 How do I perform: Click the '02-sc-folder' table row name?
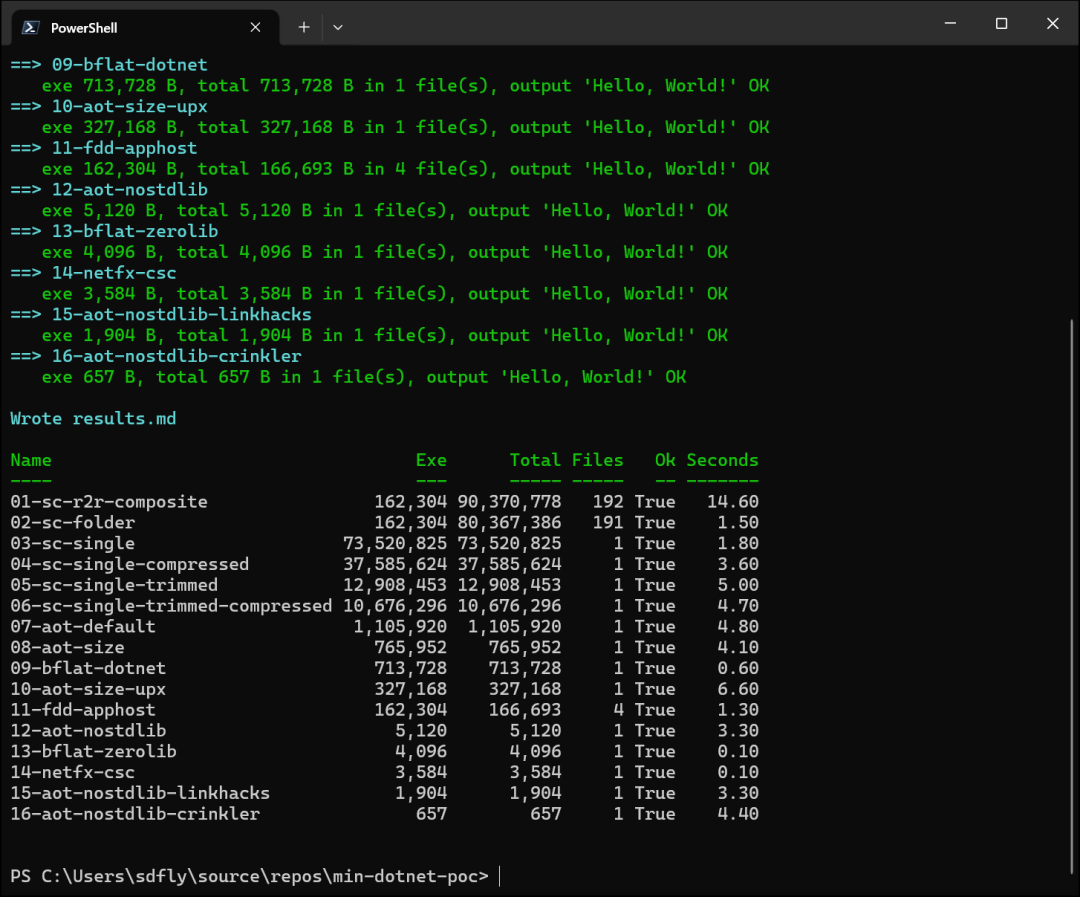pos(72,522)
